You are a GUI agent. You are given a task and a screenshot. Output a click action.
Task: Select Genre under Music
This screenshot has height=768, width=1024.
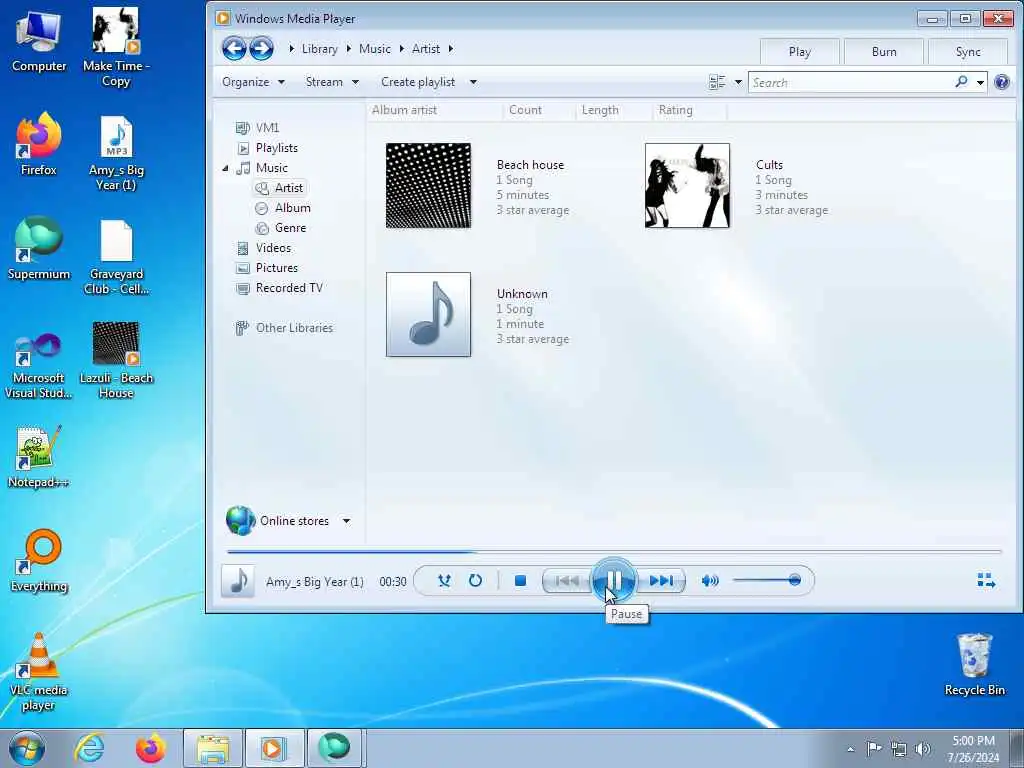[x=290, y=228]
